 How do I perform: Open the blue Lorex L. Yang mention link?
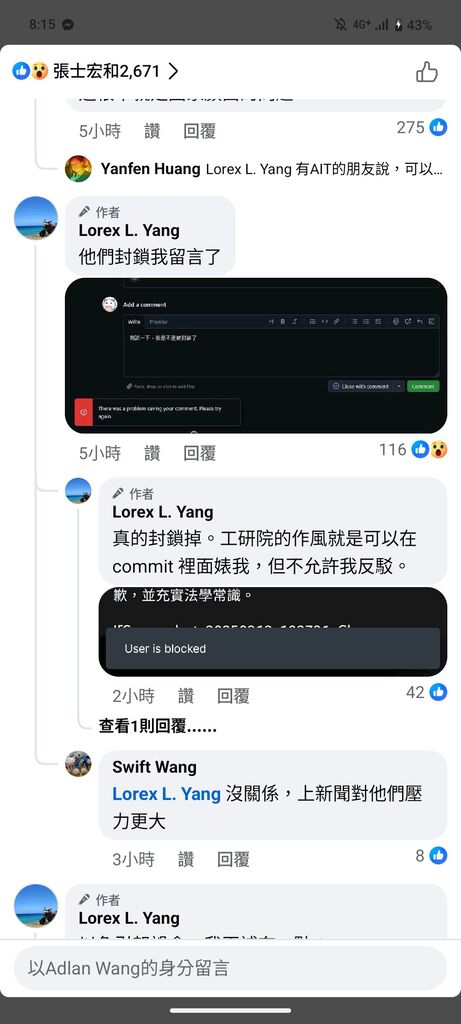click(167, 794)
